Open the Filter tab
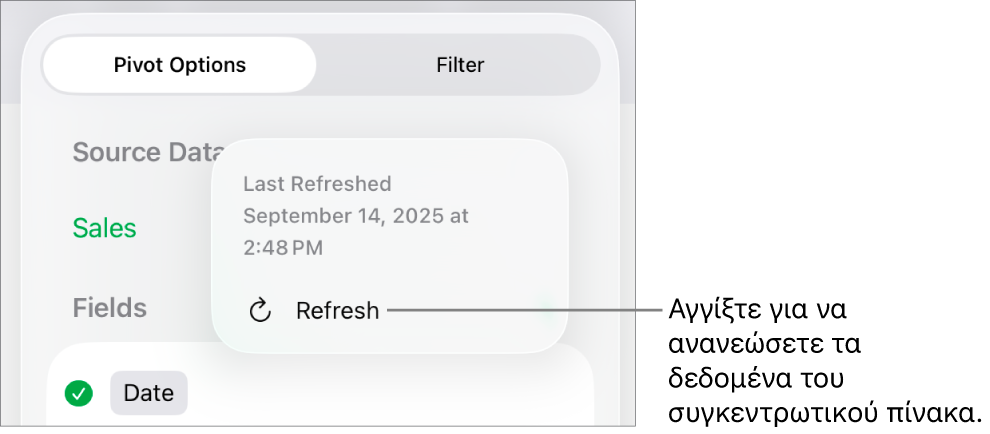 coord(460,66)
